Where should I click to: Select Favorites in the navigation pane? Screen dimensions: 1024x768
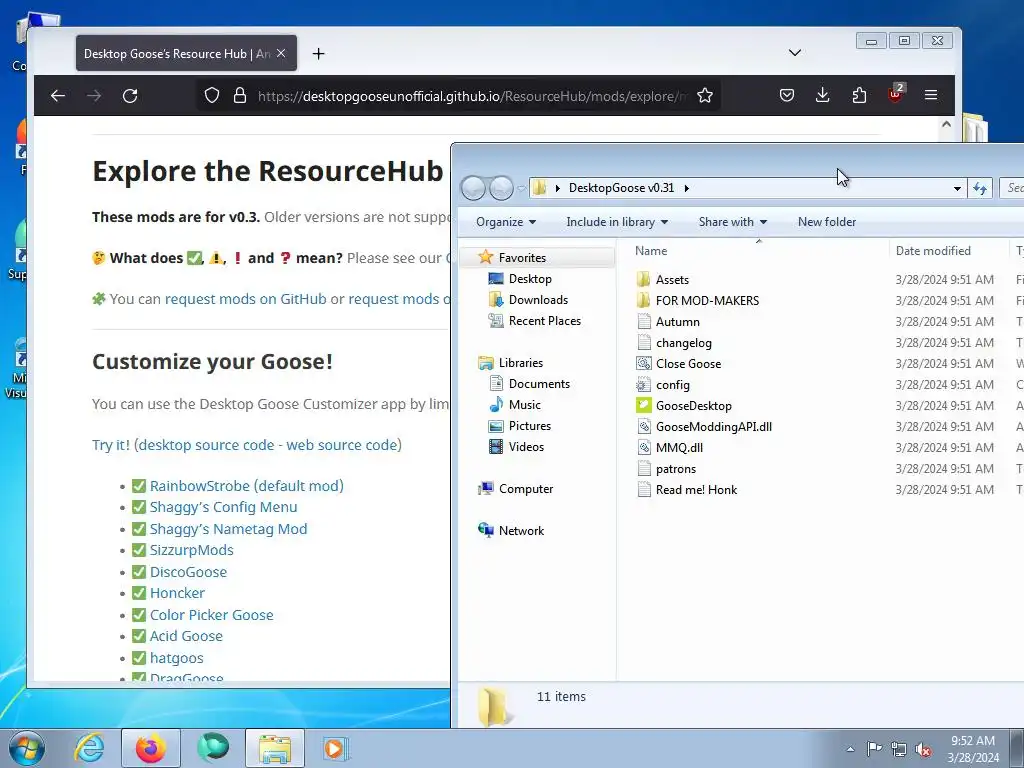(522, 258)
